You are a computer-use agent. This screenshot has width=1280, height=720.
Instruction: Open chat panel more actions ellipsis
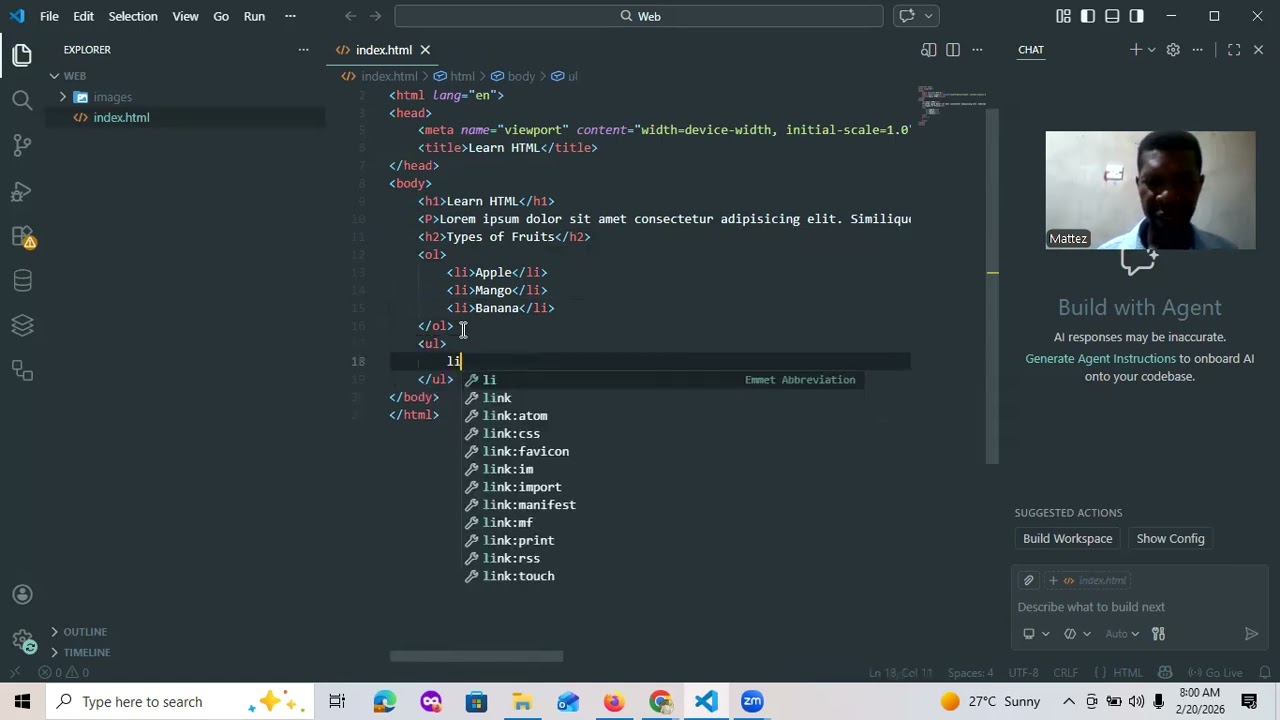1197,50
